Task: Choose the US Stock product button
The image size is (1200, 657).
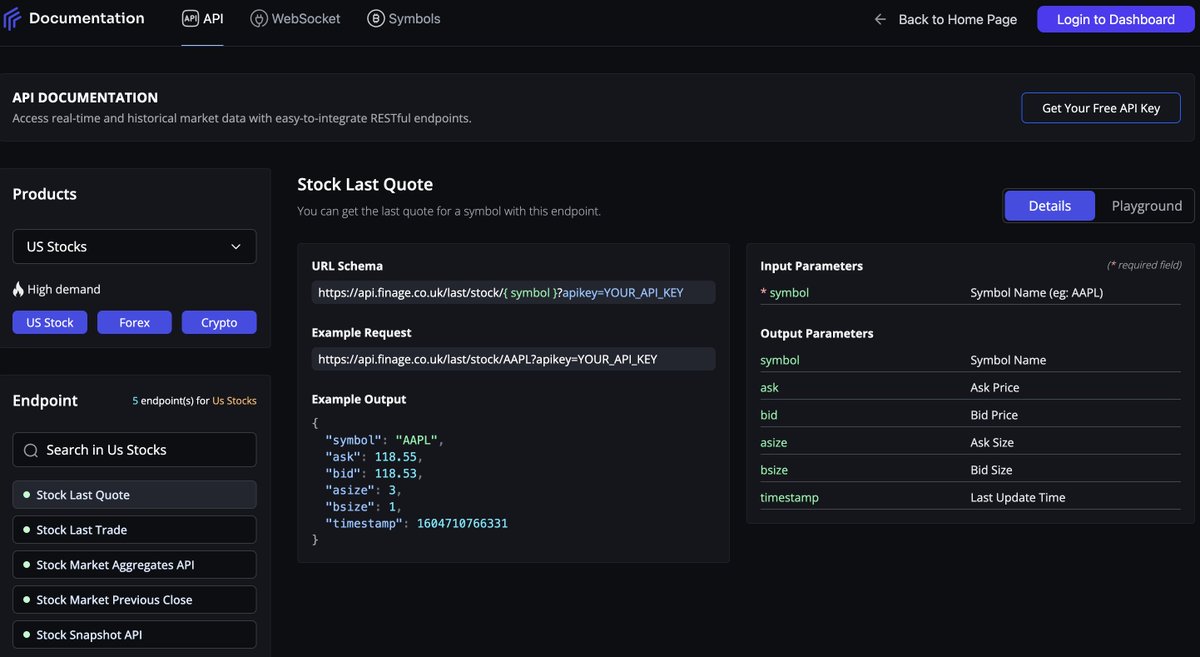Action: (50, 322)
